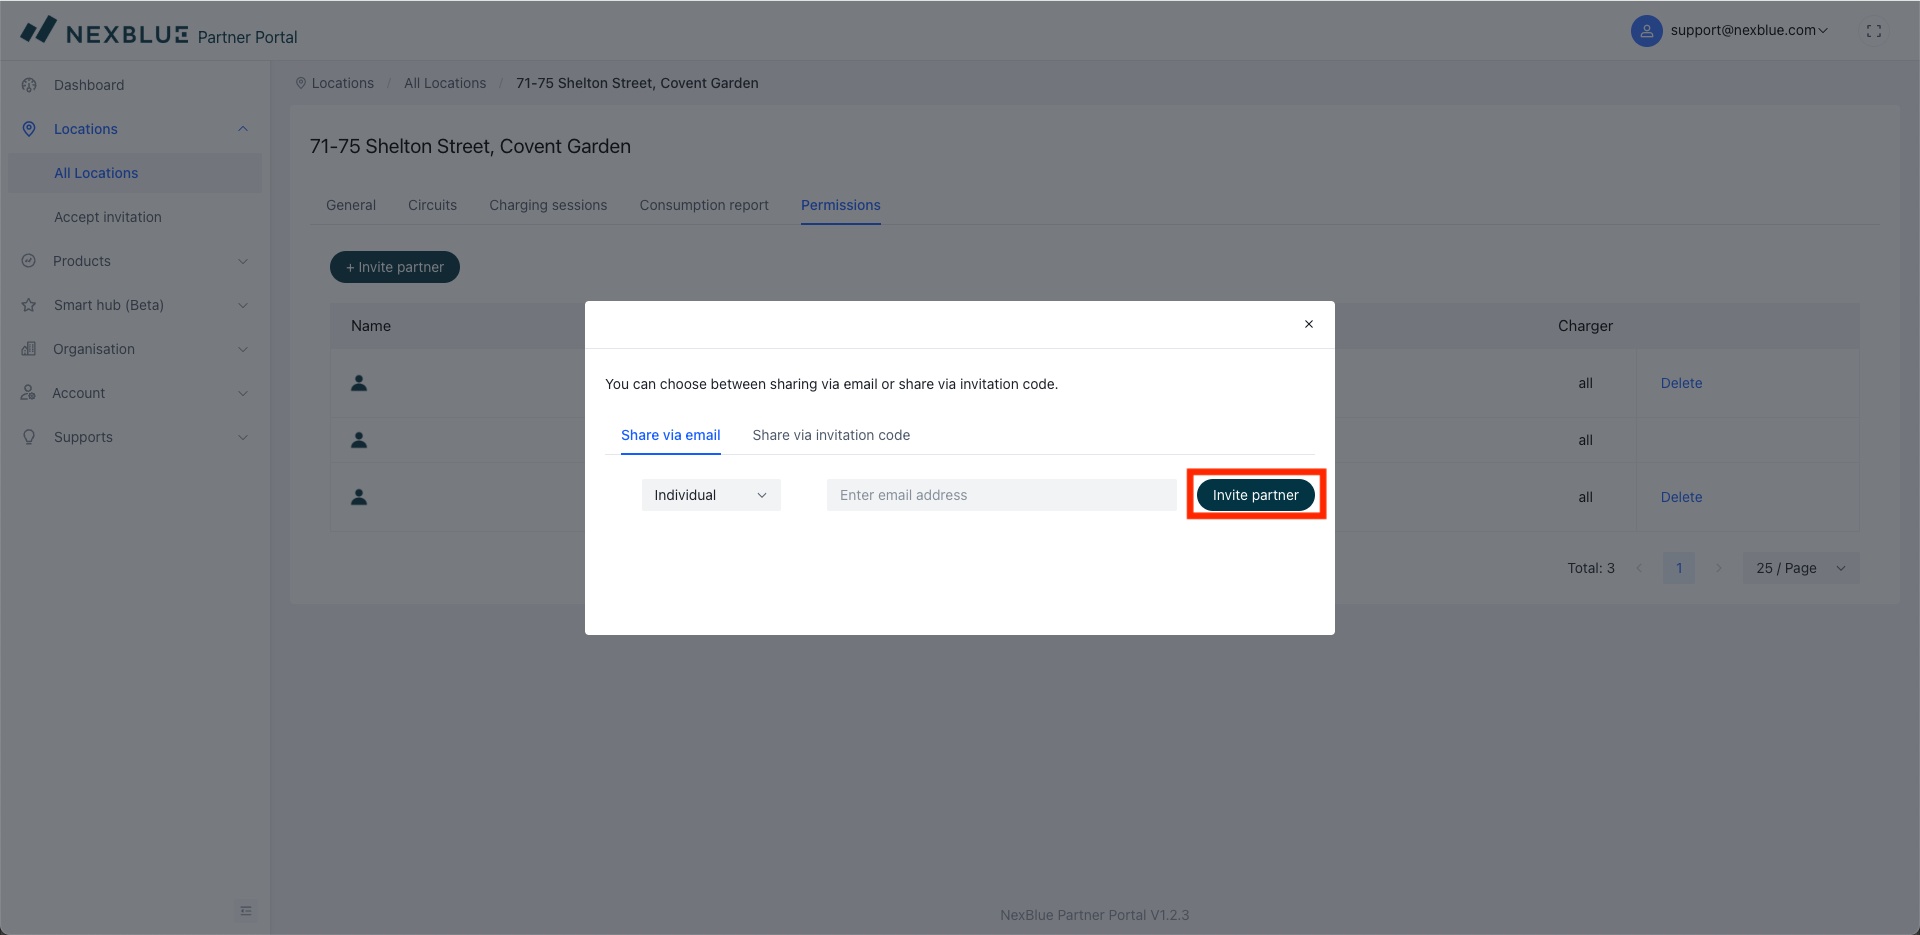
Task: Click Delete link in first row
Action: tap(1681, 383)
